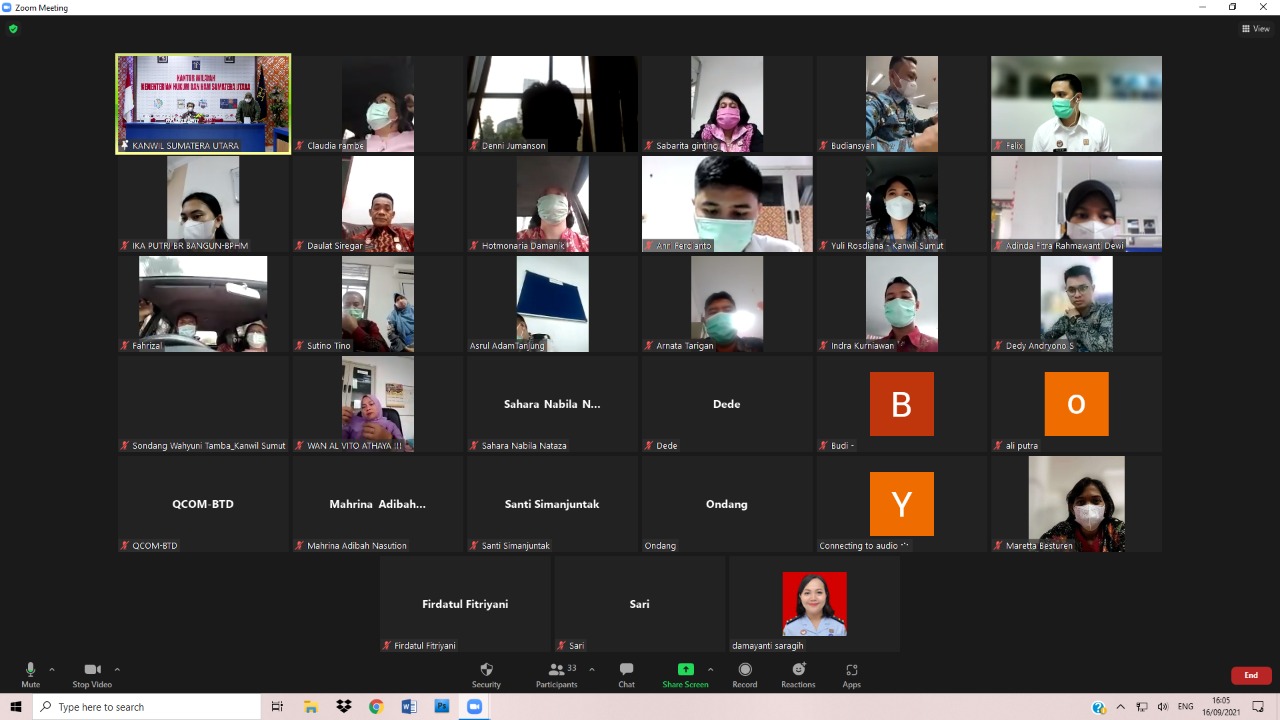This screenshot has height=720, width=1280.
Task: Select damayanti saragih's profile tile
Action: pos(814,604)
